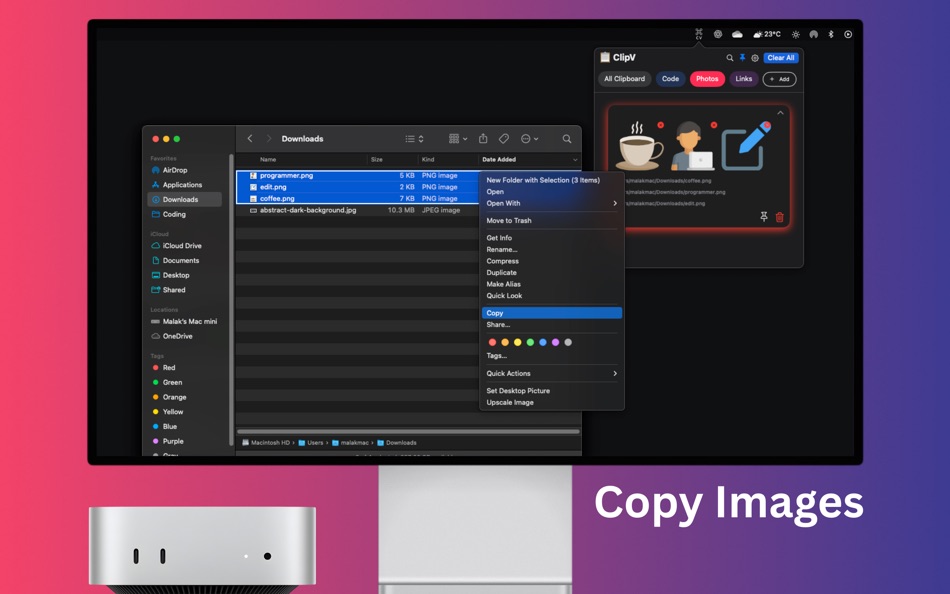Open the Finder group-by grid dropdown
950x594 pixels.
click(x=458, y=139)
